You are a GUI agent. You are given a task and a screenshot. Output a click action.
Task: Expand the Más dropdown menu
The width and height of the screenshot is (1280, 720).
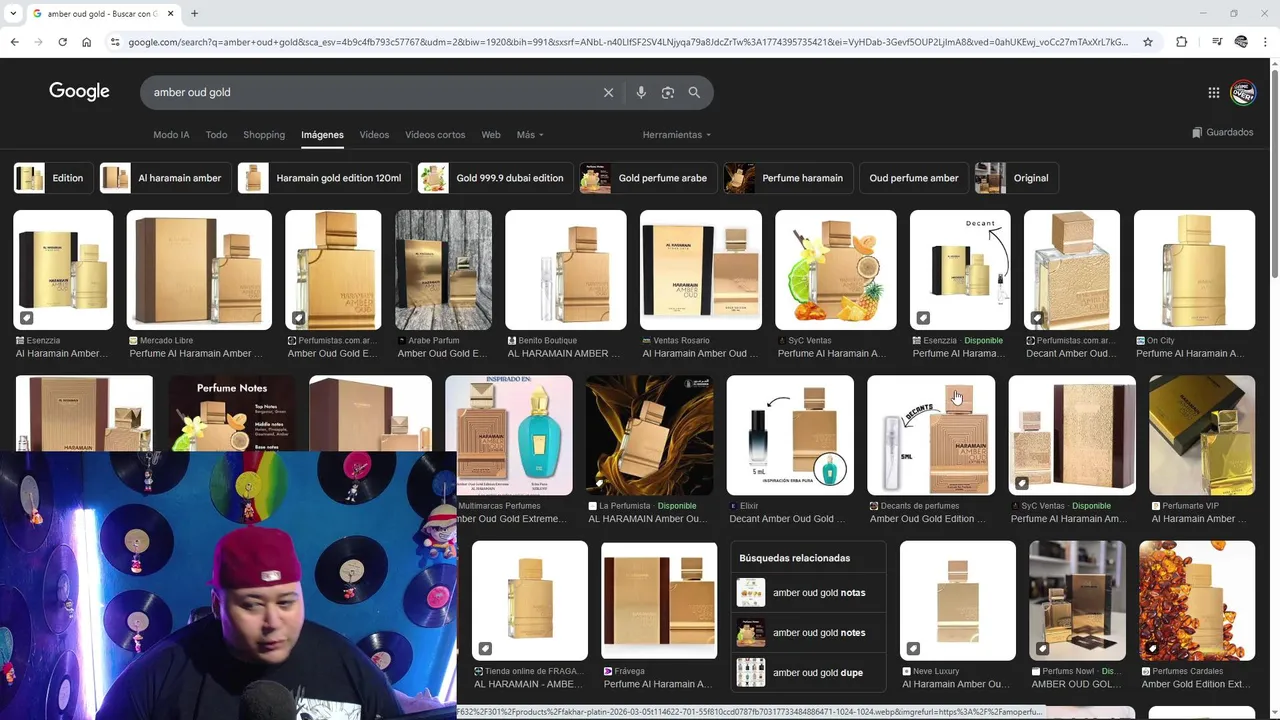pyautogui.click(x=530, y=135)
